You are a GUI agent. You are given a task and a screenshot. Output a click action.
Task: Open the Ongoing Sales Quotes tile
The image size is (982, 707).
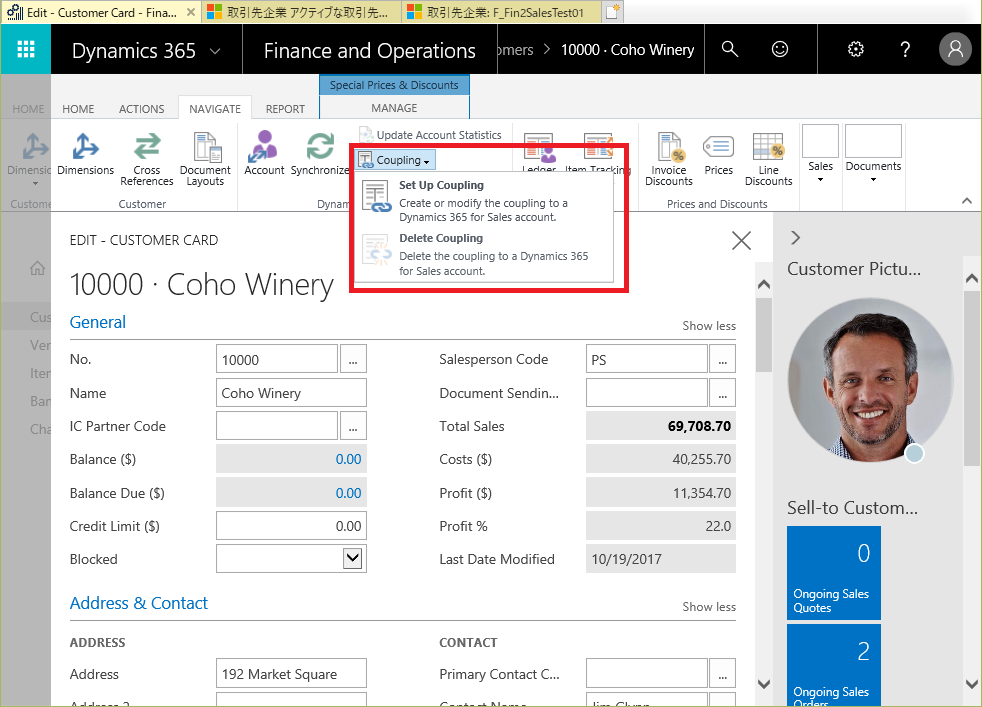pos(834,573)
